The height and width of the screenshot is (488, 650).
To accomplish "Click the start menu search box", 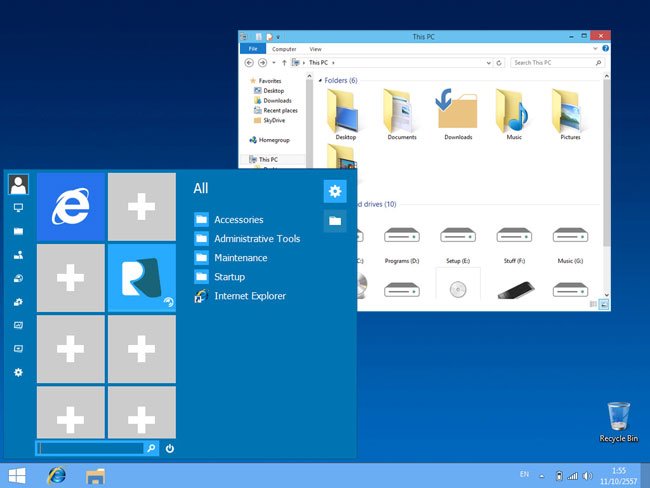I will click(x=90, y=448).
